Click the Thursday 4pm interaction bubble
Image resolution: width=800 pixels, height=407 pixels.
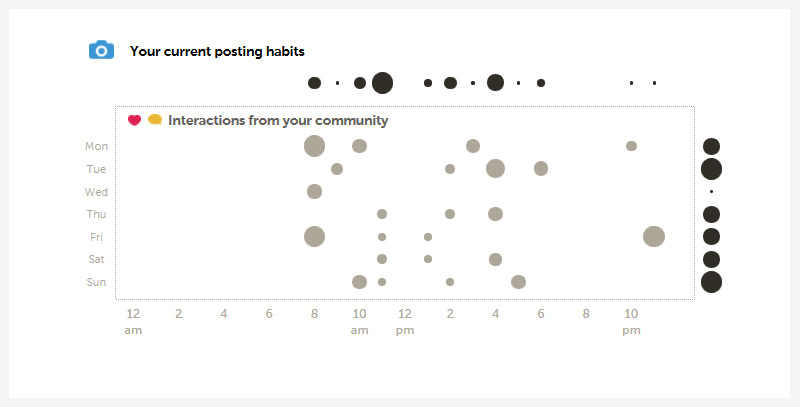pos(495,214)
